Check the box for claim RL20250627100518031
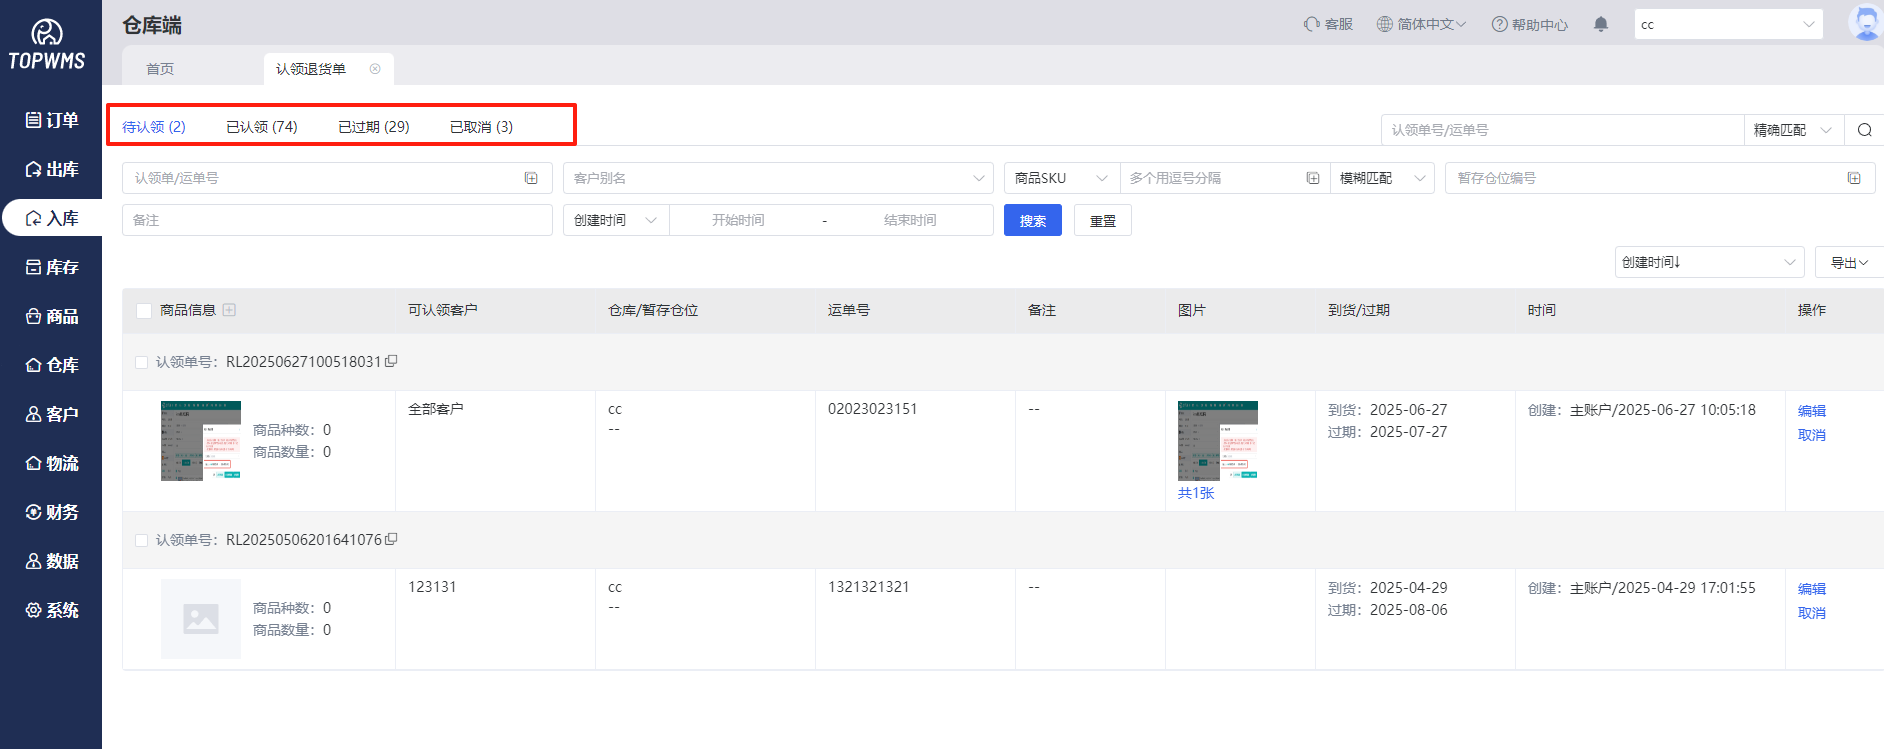1884x749 pixels. (142, 362)
